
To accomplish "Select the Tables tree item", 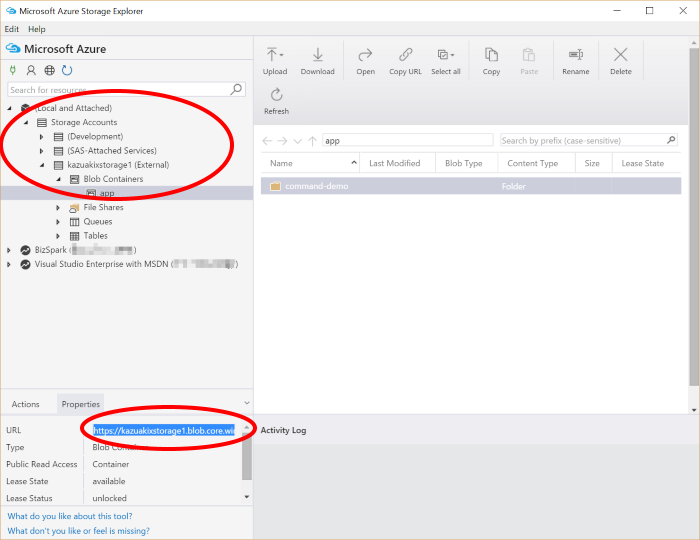I will 96,236.
